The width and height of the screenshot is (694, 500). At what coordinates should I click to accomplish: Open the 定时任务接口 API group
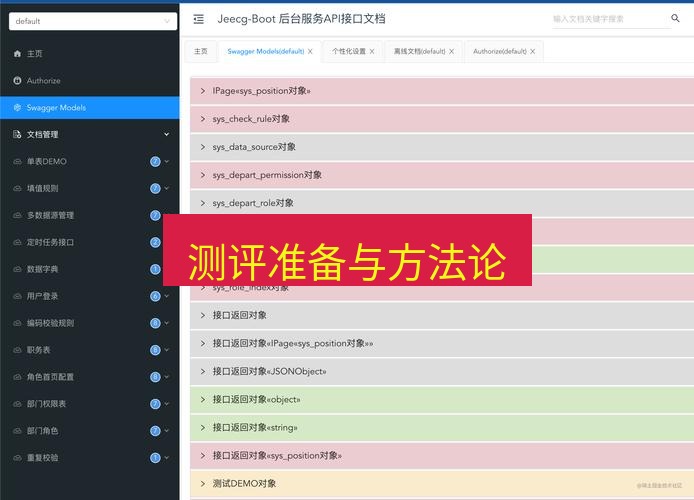89,242
